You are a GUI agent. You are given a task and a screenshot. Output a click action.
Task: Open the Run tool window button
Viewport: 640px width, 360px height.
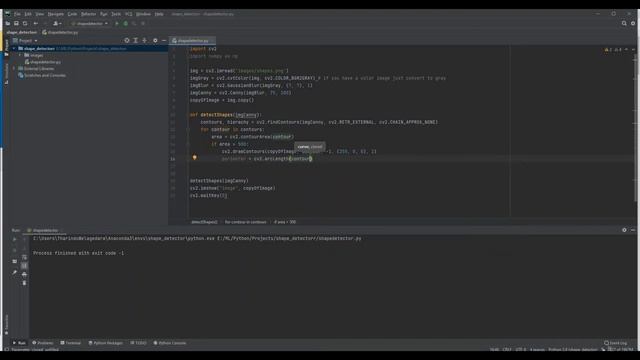pyautogui.click(x=19, y=343)
